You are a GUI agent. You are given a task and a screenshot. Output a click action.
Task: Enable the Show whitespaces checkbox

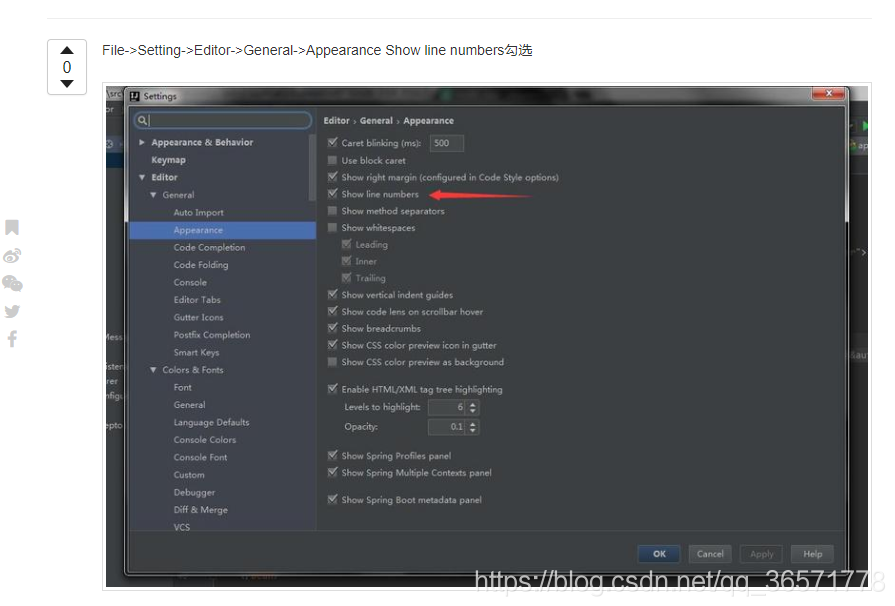tap(333, 227)
